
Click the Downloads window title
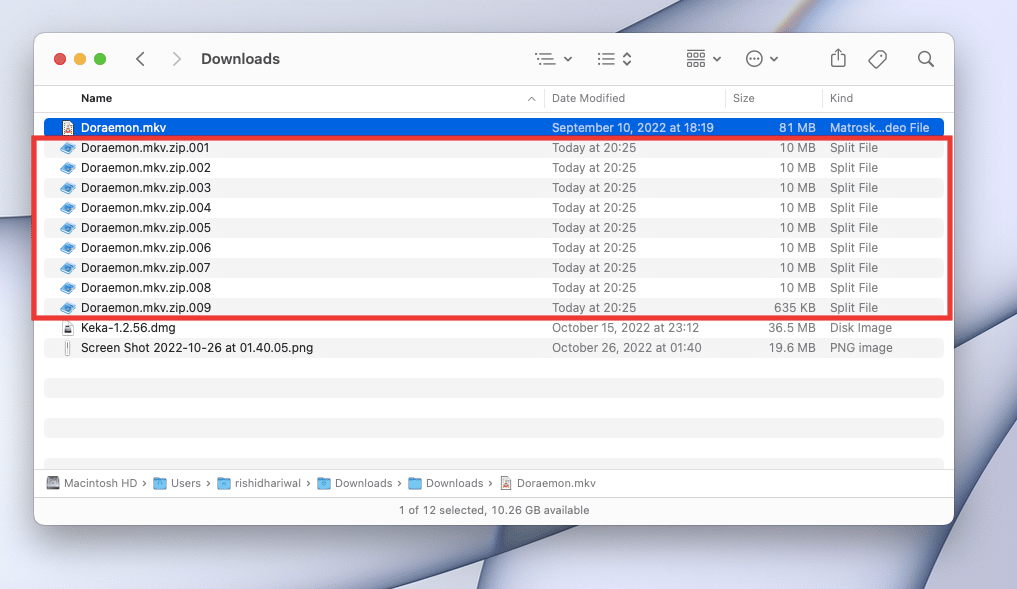tap(241, 59)
